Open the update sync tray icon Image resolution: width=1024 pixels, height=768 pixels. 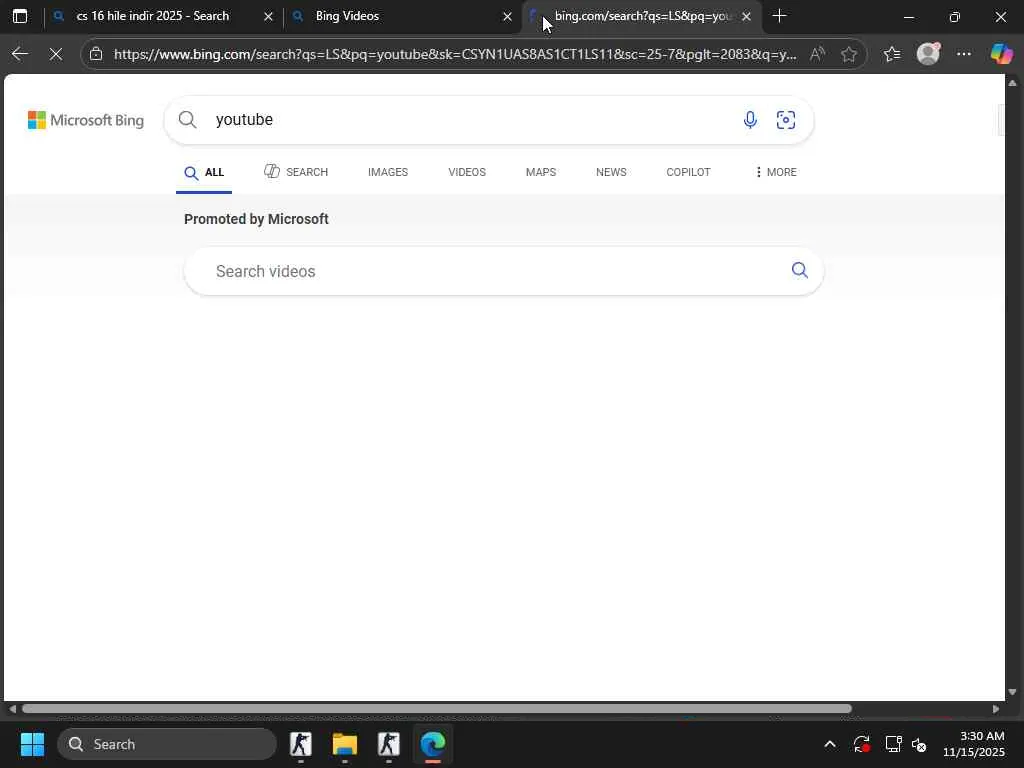[861, 744]
